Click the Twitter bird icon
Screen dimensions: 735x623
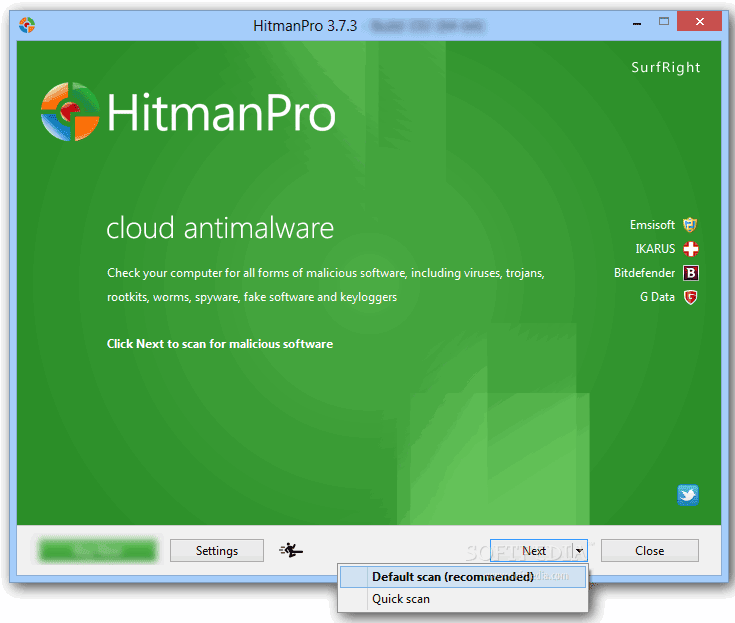point(688,495)
